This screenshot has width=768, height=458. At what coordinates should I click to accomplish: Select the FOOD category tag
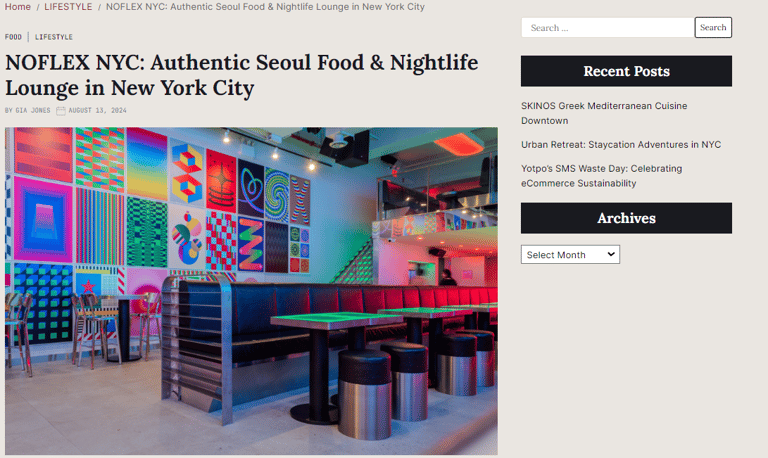pyautogui.click(x=13, y=37)
